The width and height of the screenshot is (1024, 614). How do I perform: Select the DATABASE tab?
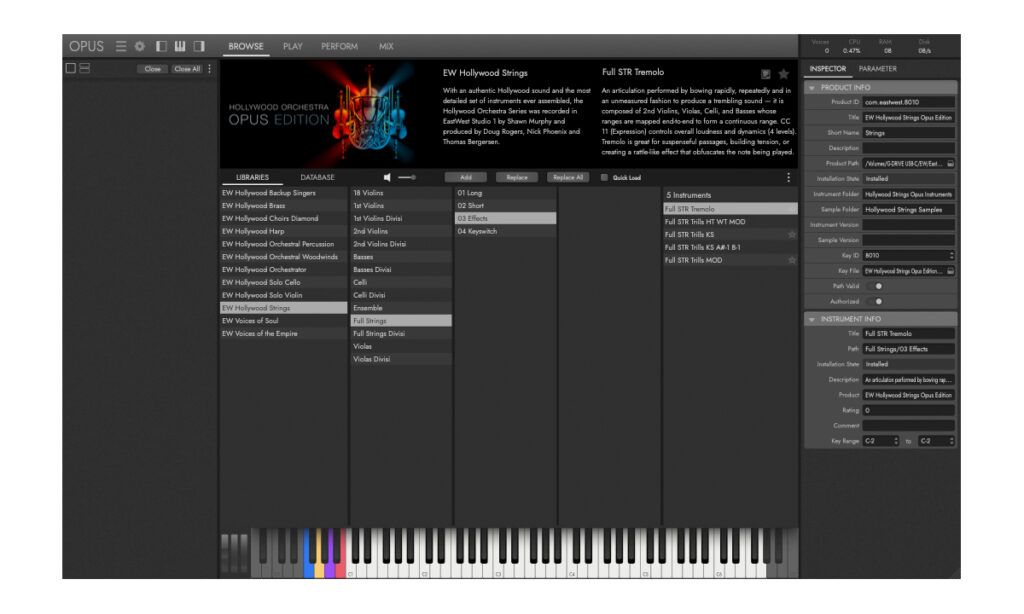click(x=317, y=177)
